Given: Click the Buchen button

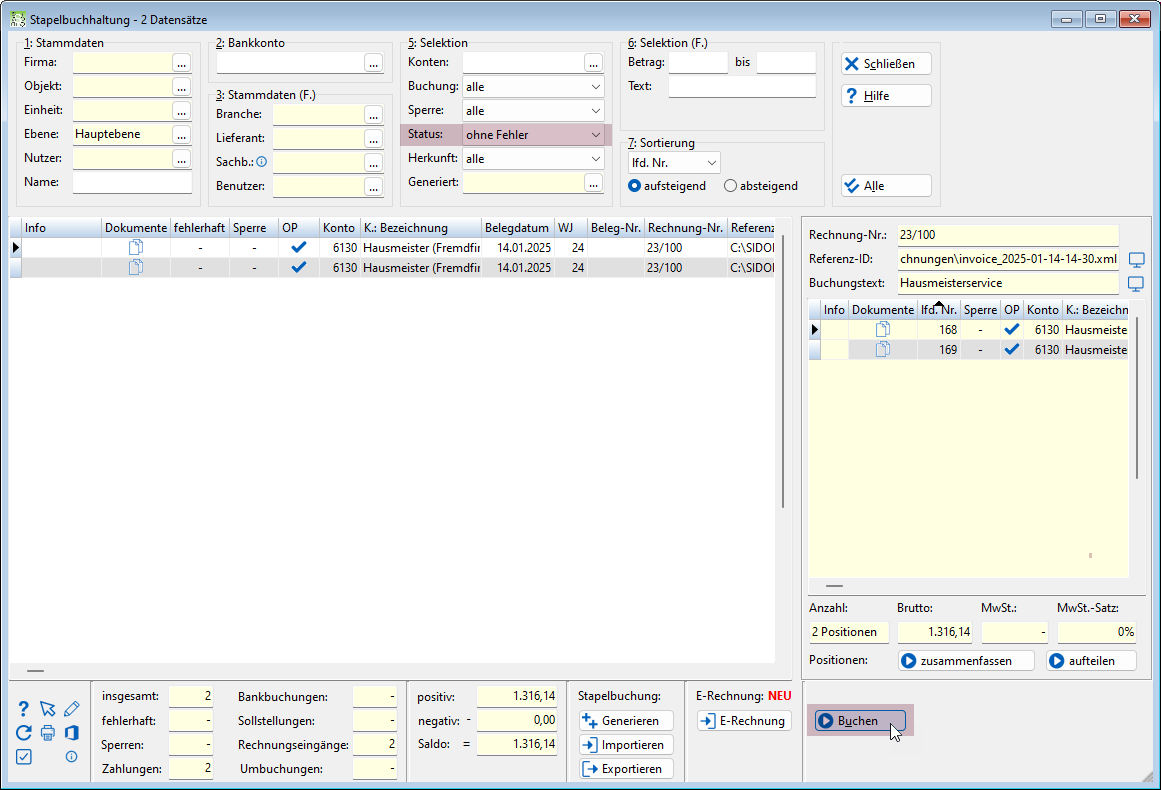Looking at the screenshot, I should (860, 720).
